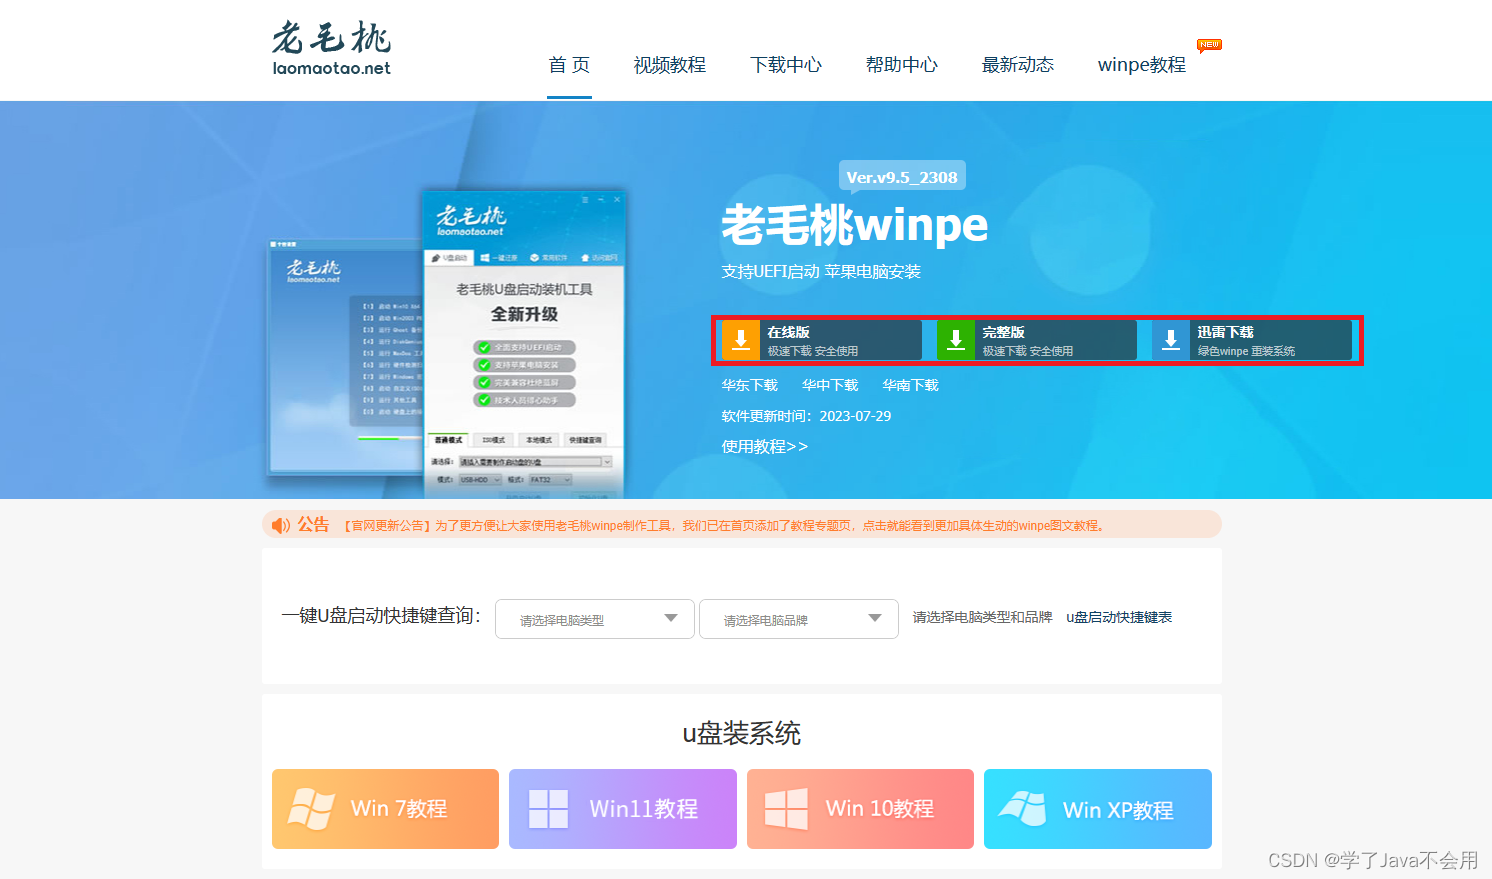Viewport: 1492px width, 879px height.
Task: Download the 完整版 version
Action: [1036, 340]
